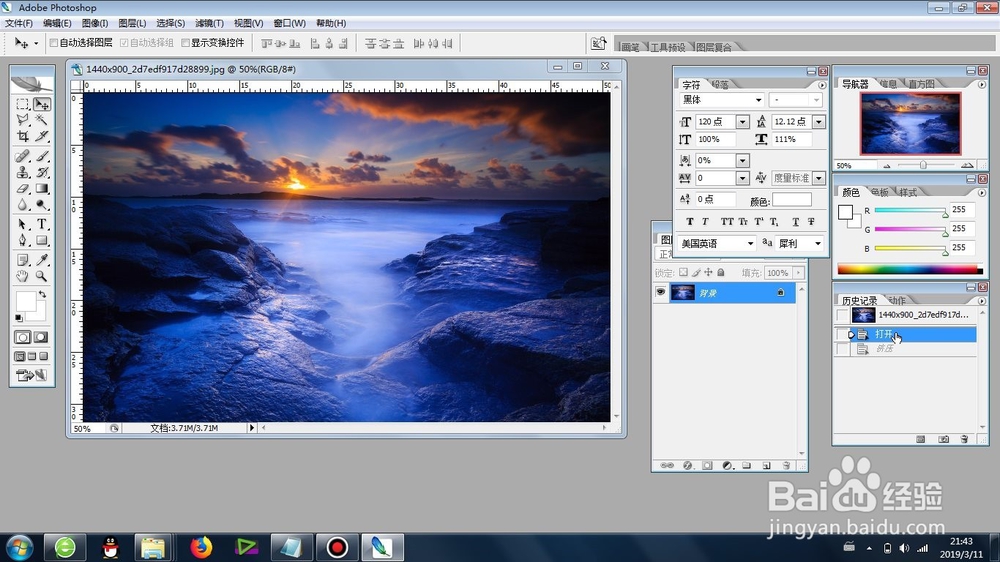Image resolution: width=1000 pixels, height=562 pixels.
Task: Select the Clone Stamp tool
Action: pyautogui.click(x=23, y=172)
